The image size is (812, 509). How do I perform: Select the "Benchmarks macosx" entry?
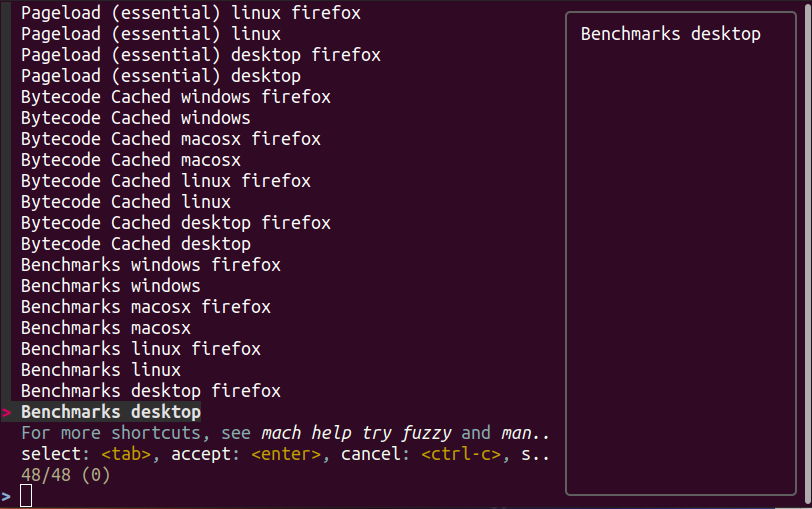click(105, 328)
